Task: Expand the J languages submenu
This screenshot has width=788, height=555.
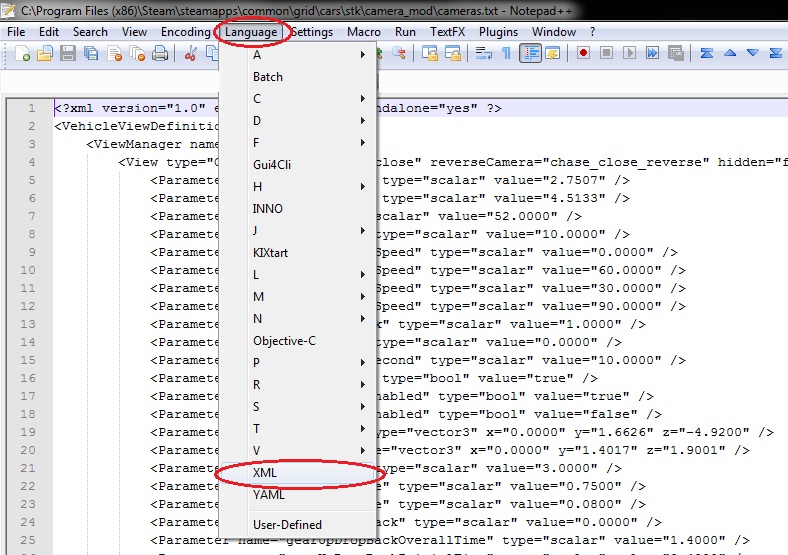Action: (299, 230)
